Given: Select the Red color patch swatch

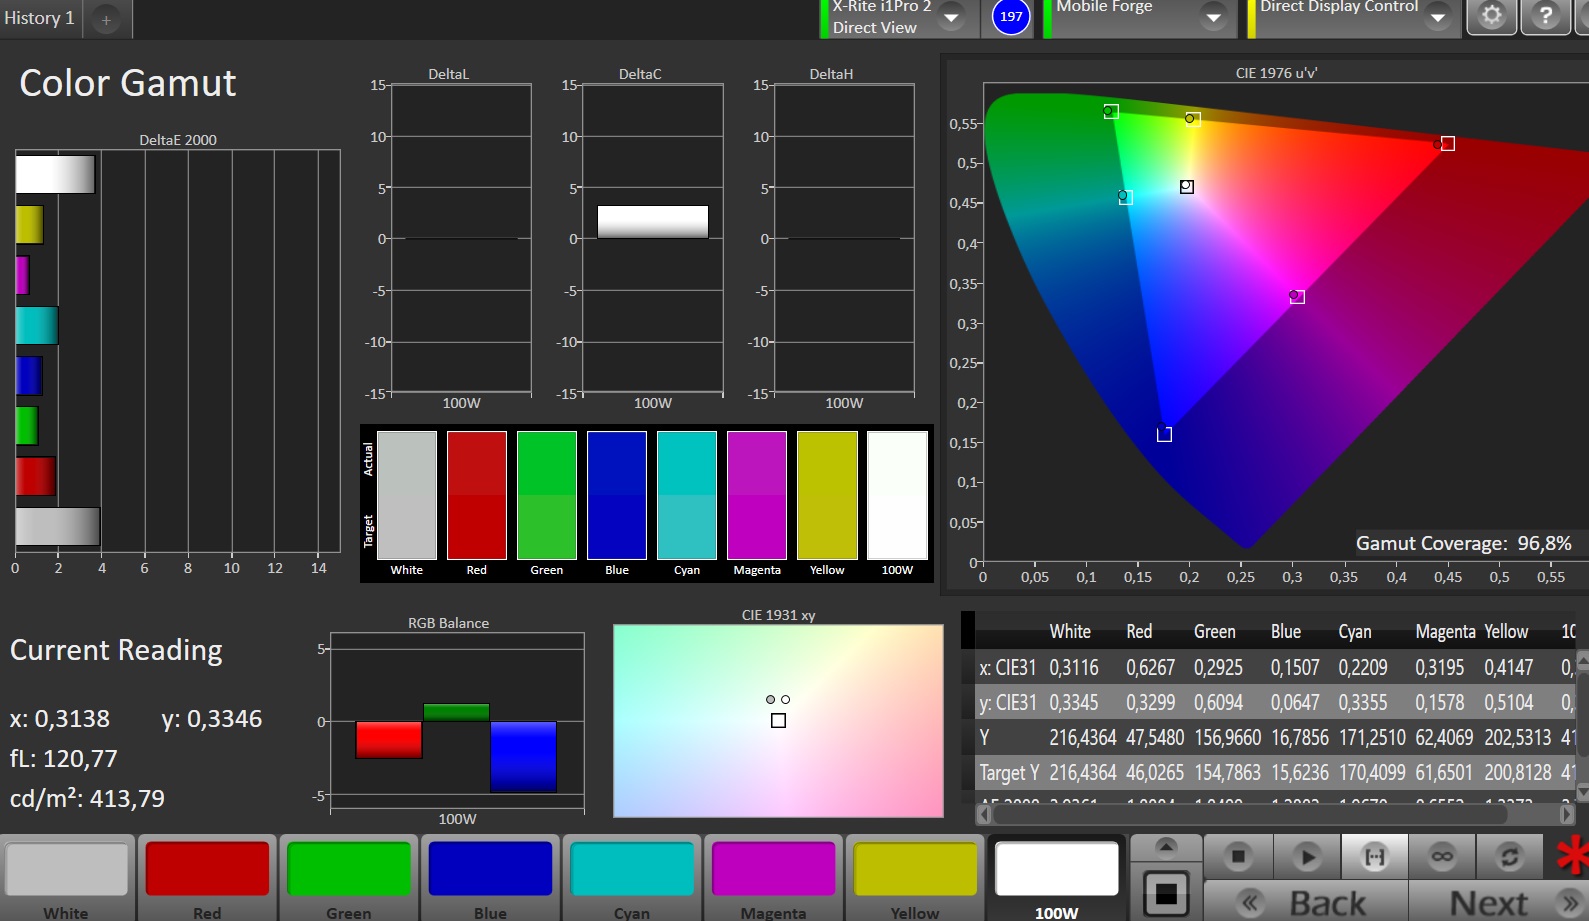Looking at the screenshot, I should [x=207, y=868].
